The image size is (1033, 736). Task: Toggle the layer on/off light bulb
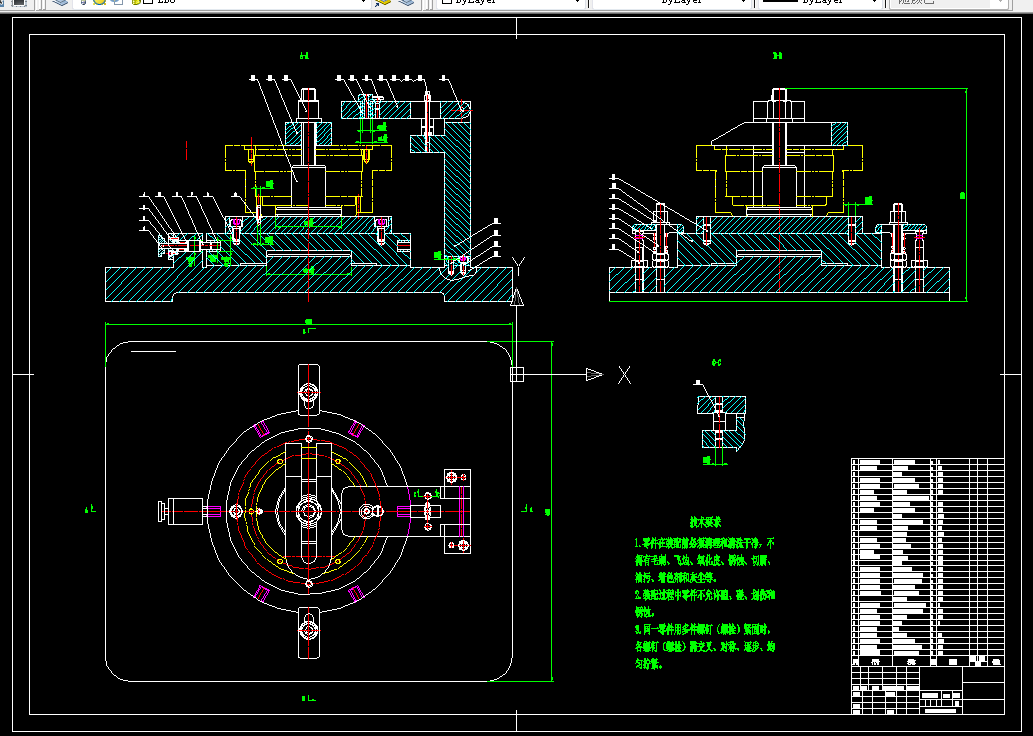click(x=84, y=2)
